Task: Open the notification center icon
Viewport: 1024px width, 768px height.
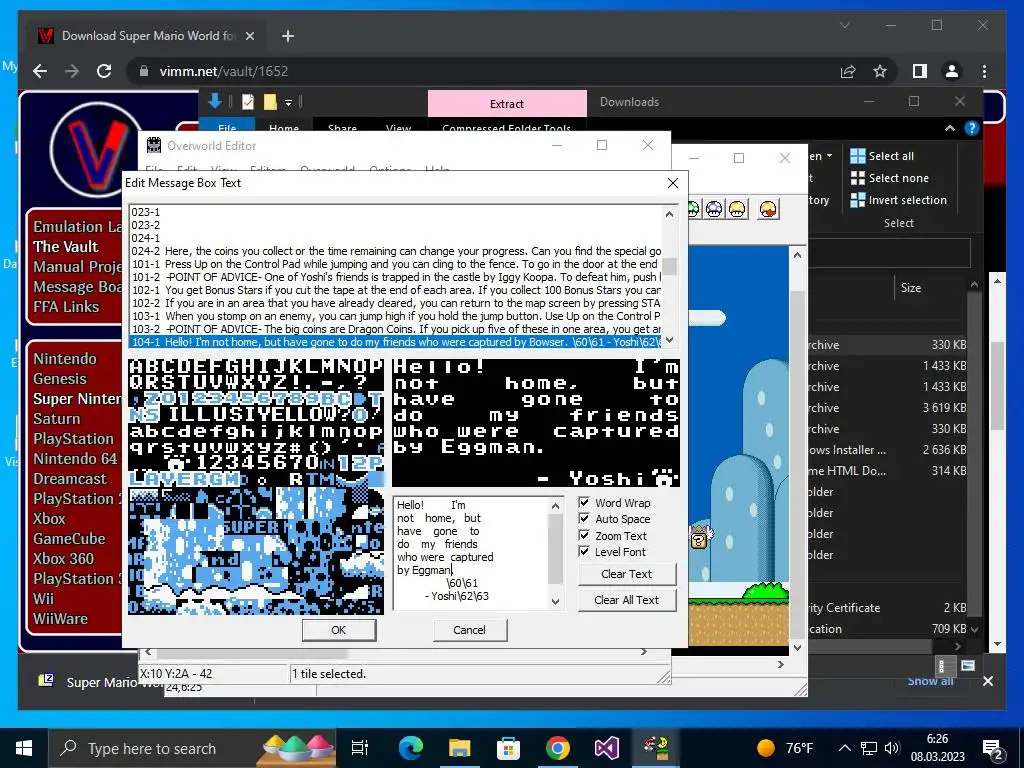Action: [x=993, y=748]
